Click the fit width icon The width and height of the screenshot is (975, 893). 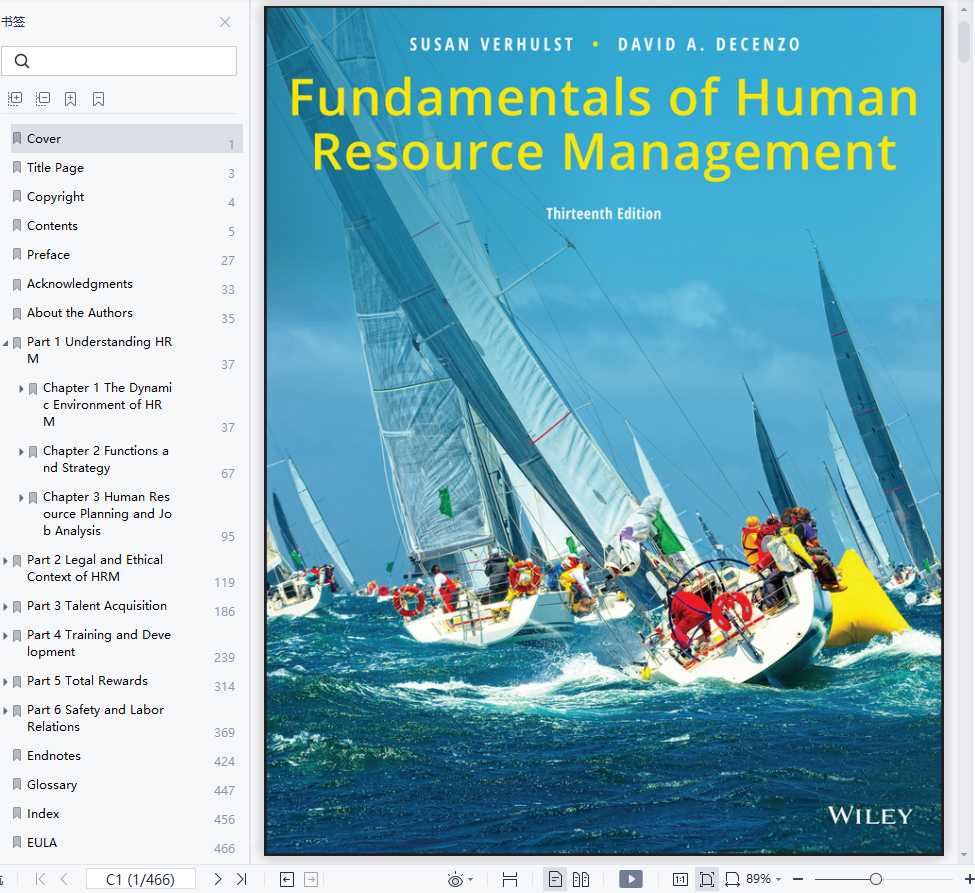point(732,879)
